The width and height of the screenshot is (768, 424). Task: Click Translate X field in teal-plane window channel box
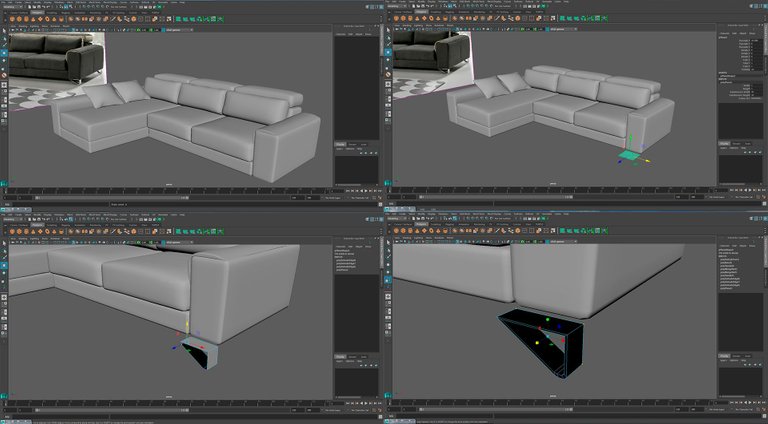click(x=757, y=41)
